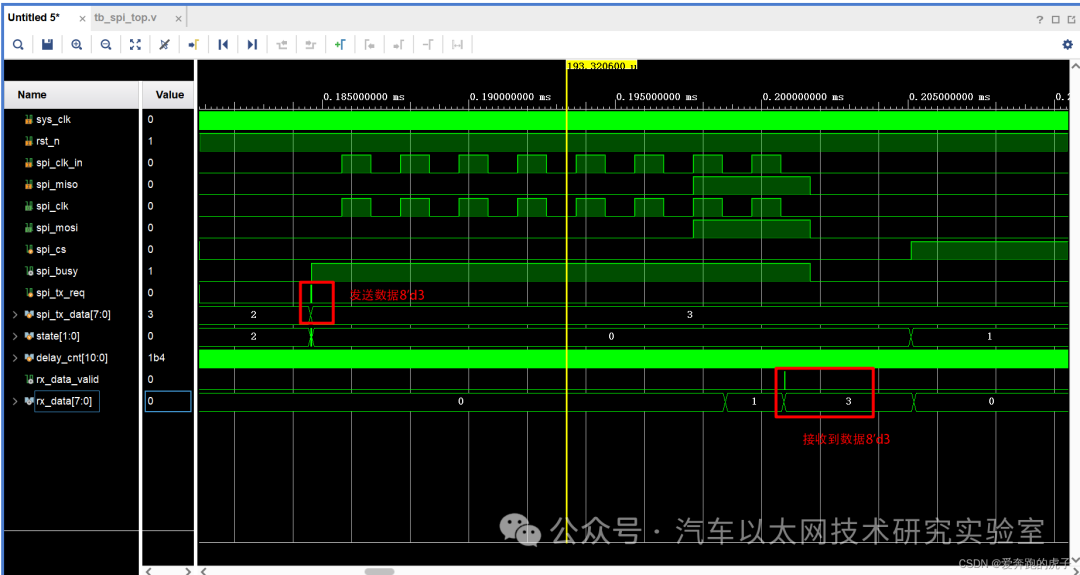Add a marker with the green plus icon

[x=340, y=45]
